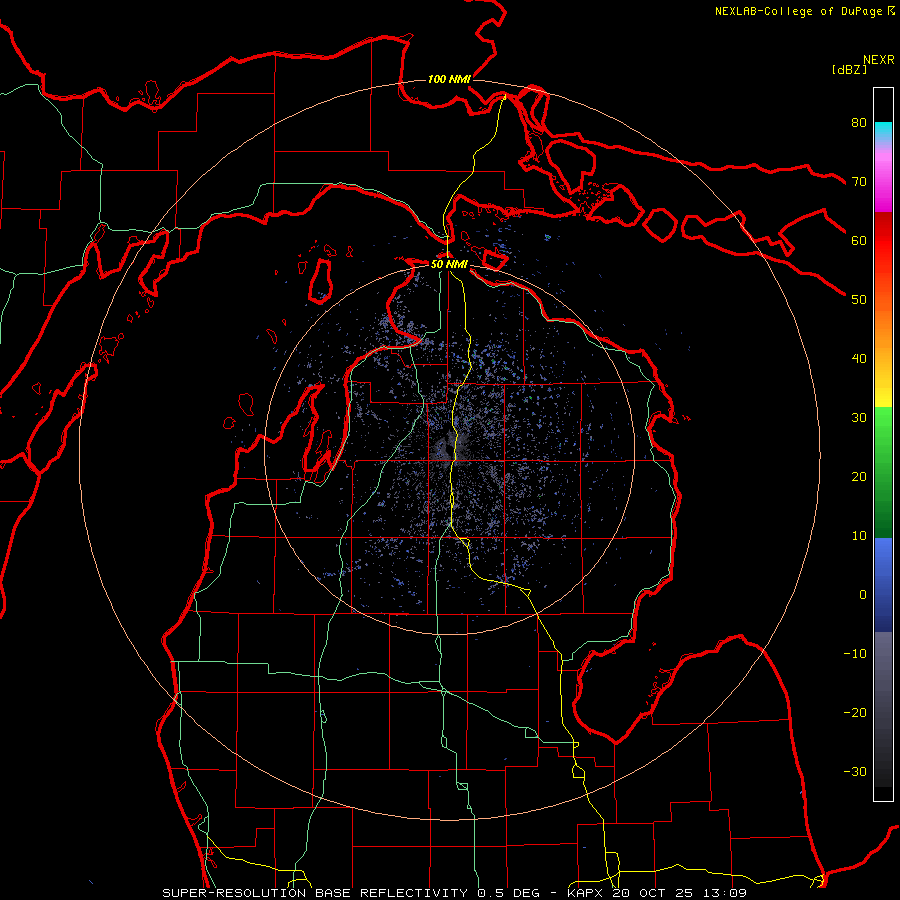Click the 20 value on the dBZ scale
This screenshot has height=900, width=900.
[x=859, y=476]
